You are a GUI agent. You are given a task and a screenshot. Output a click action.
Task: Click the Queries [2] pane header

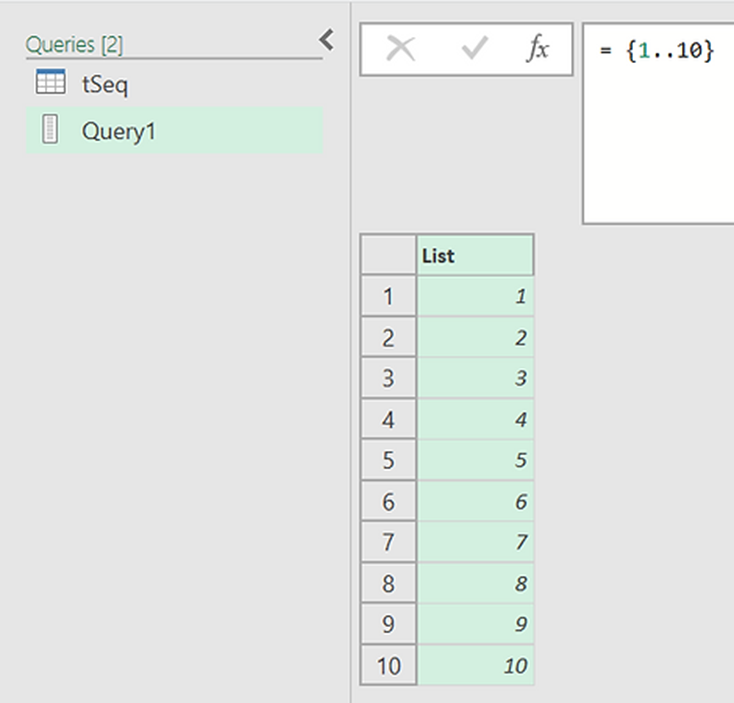coord(75,44)
